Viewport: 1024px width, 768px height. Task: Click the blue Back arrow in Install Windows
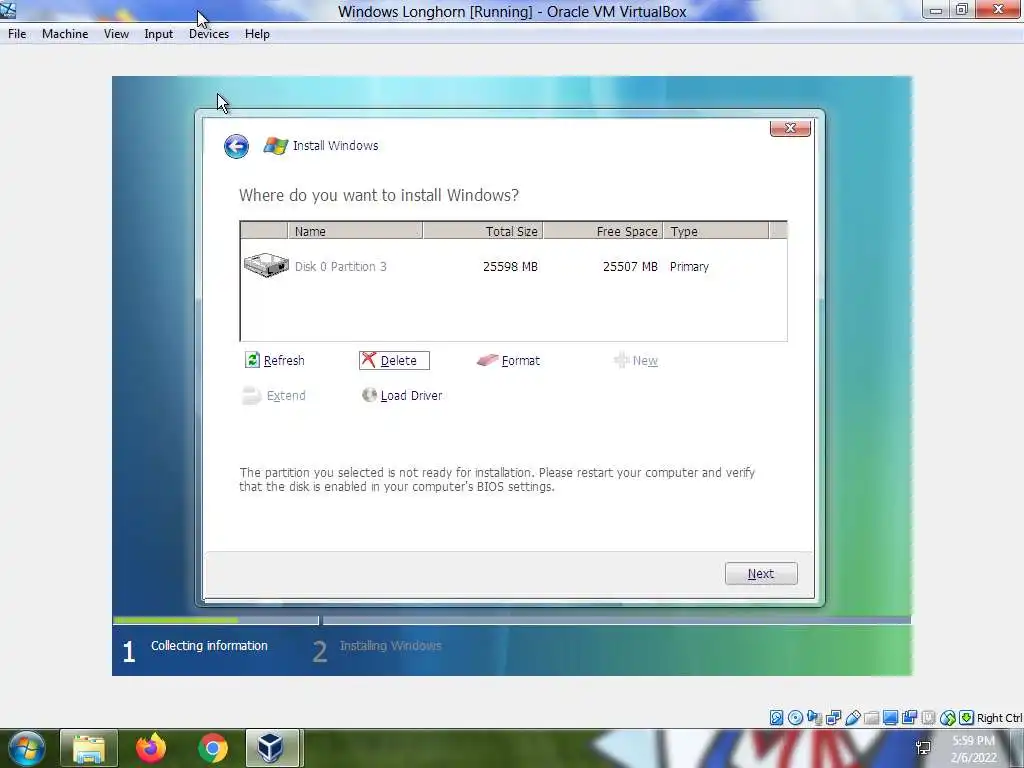pyautogui.click(x=236, y=146)
